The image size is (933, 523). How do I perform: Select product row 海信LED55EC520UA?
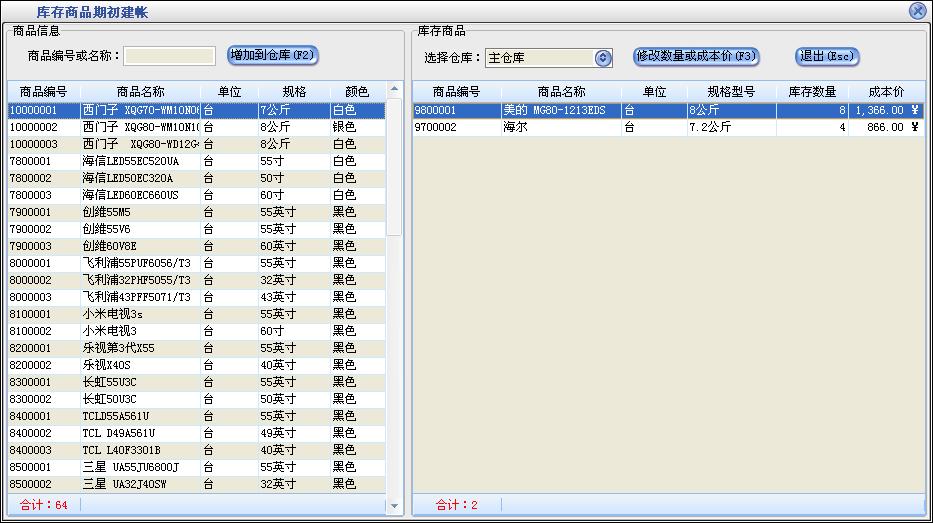click(x=140, y=161)
